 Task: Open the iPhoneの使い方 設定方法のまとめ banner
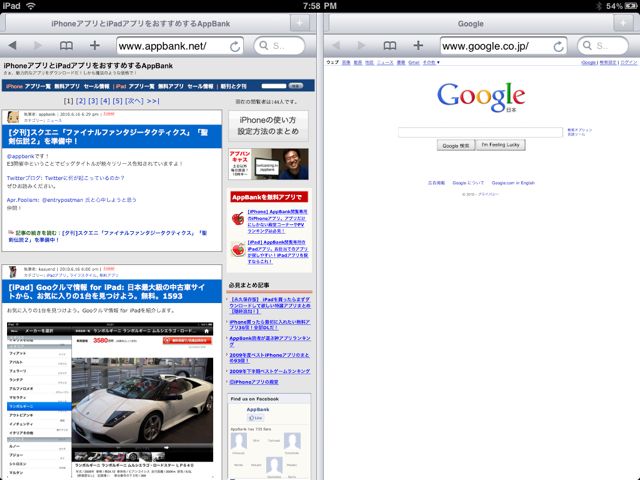coord(269,126)
